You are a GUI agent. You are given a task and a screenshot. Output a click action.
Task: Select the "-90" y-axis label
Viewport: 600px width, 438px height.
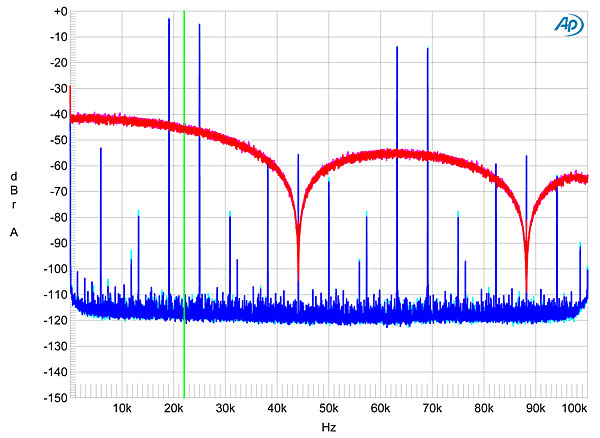[59, 243]
